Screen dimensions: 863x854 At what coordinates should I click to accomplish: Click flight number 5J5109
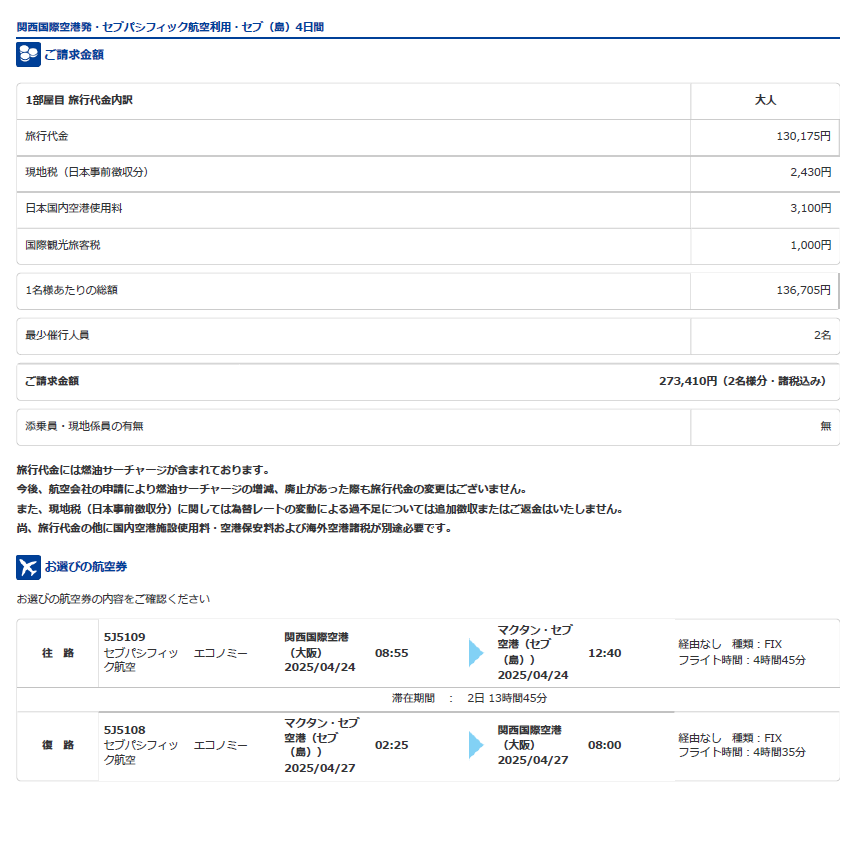(124, 637)
